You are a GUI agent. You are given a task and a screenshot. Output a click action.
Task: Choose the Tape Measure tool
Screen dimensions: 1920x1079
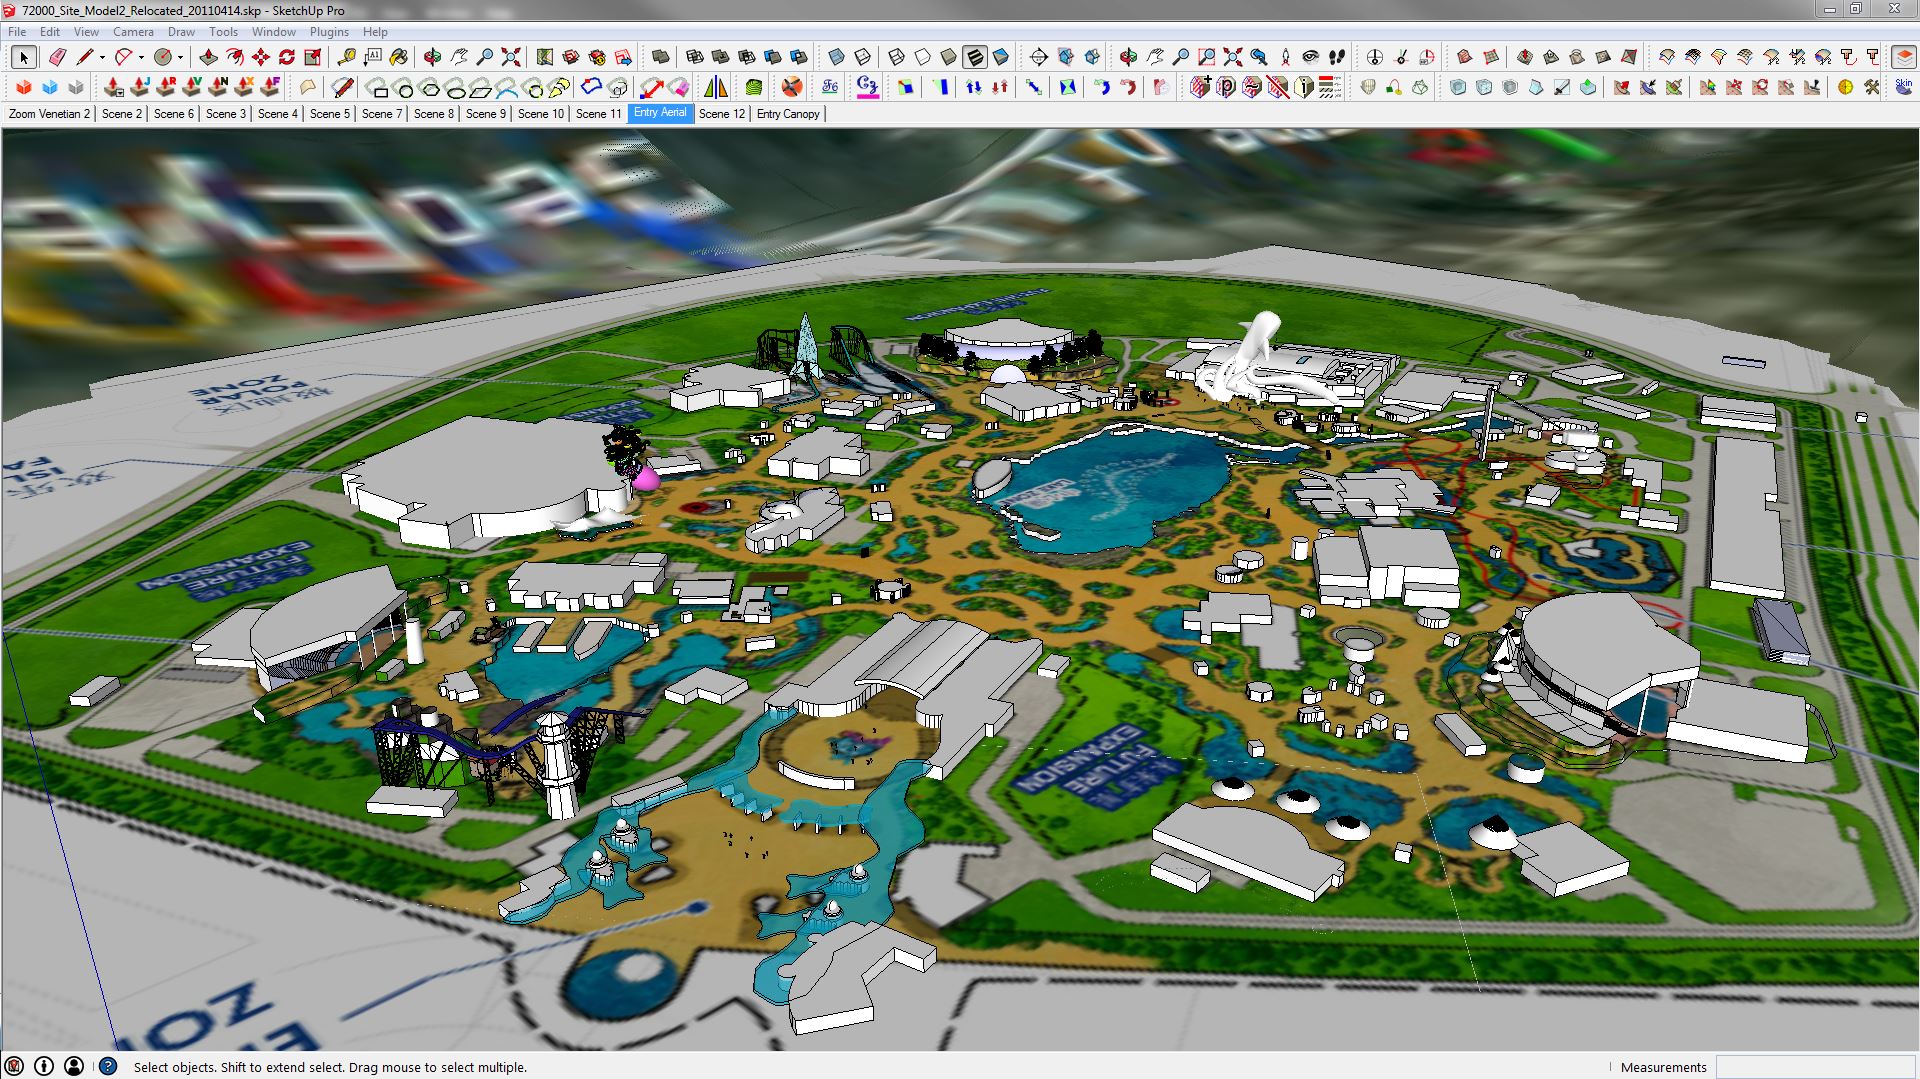[x=346, y=57]
